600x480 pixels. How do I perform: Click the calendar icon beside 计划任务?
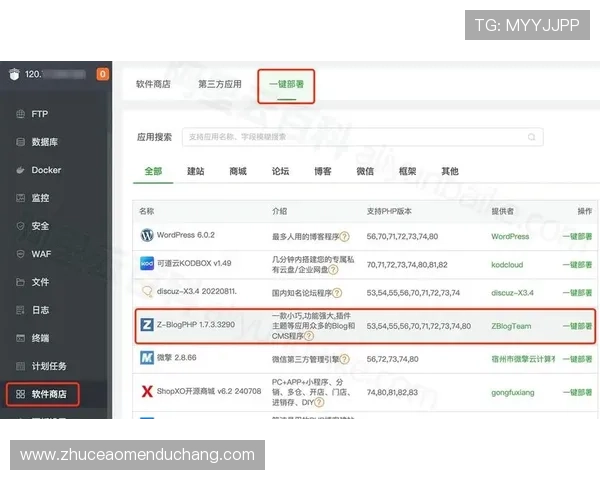[x=21, y=366]
